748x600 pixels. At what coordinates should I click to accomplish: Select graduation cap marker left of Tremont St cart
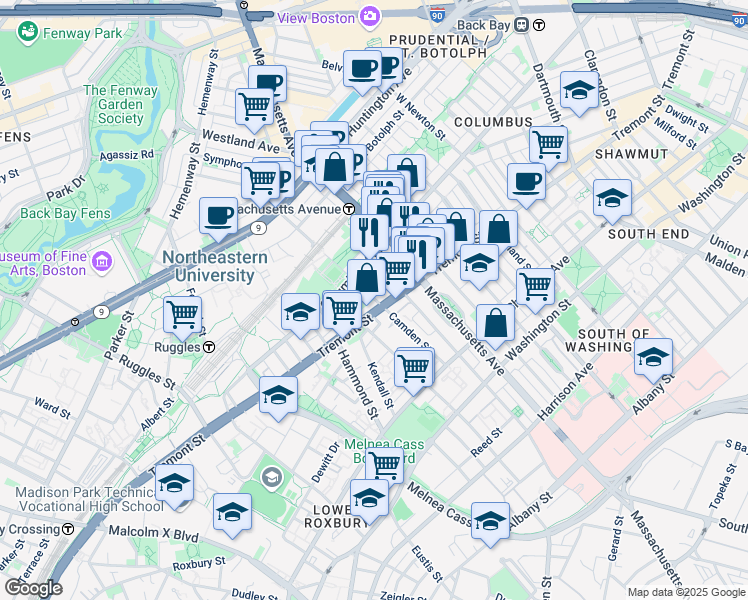coord(301,315)
